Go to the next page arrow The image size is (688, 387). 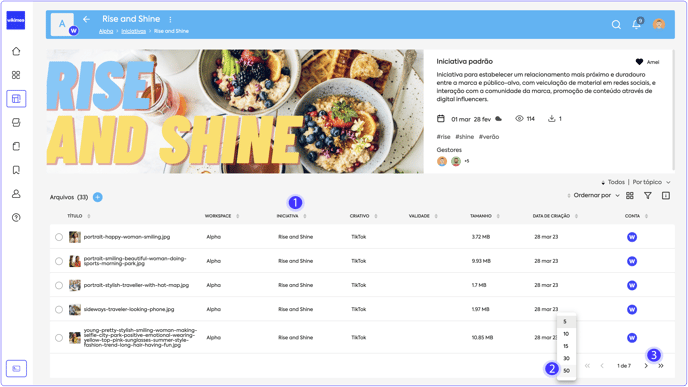pyautogui.click(x=646, y=366)
